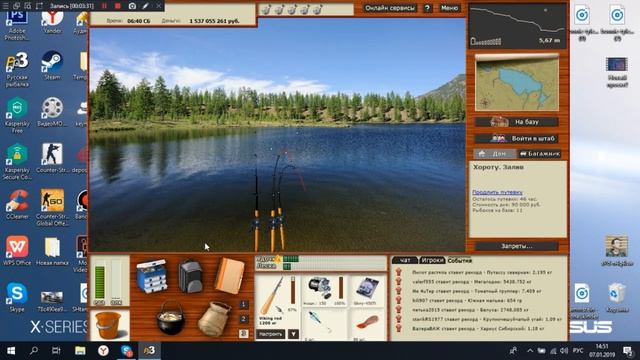Open the CCleaner desktop shortcut
The height and width of the screenshot is (360, 640).
pyautogui.click(x=17, y=204)
